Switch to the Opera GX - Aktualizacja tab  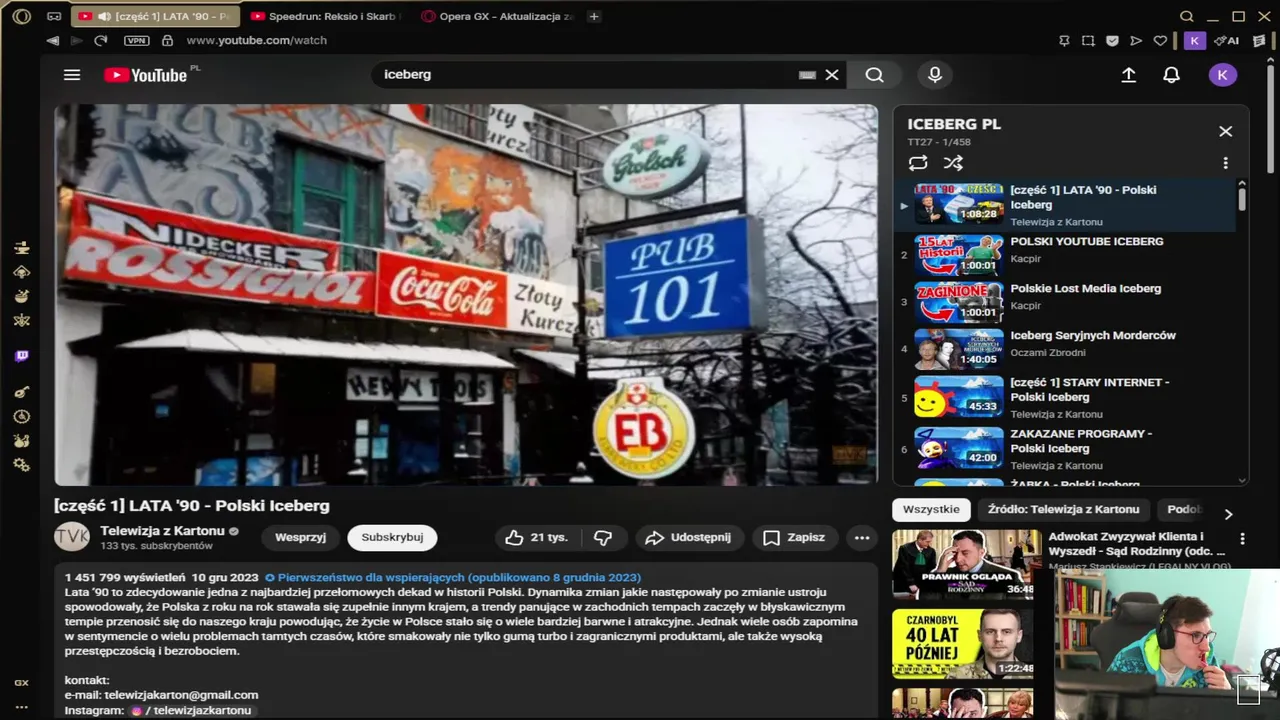click(497, 17)
